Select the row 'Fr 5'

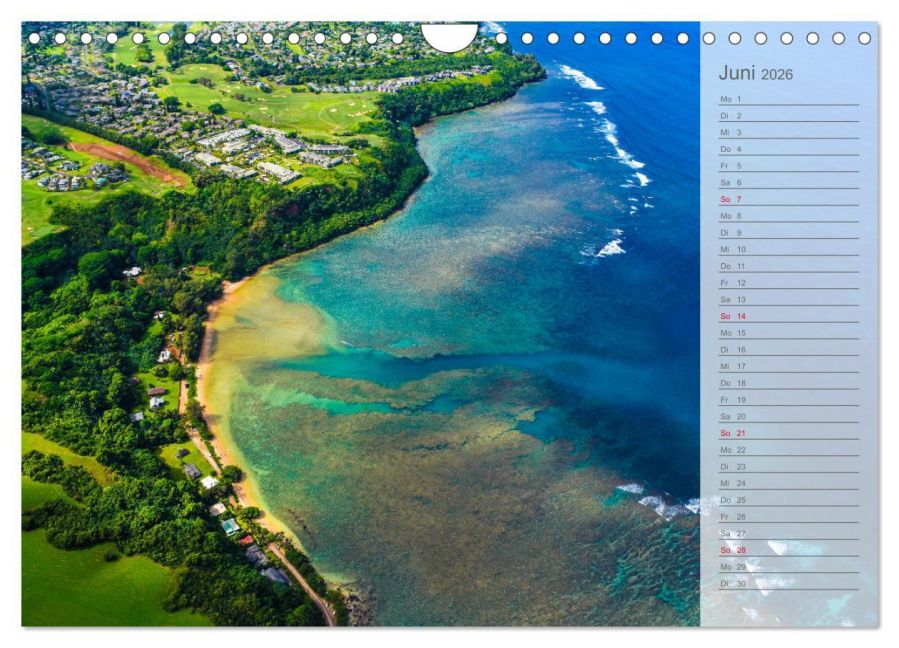coord(789,165)
